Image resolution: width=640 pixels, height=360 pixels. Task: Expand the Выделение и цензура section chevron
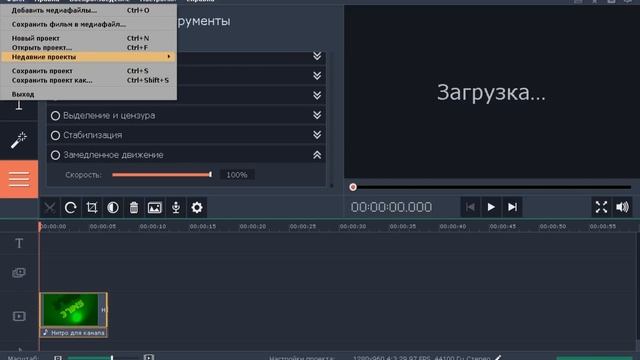(x=317, y=115)
